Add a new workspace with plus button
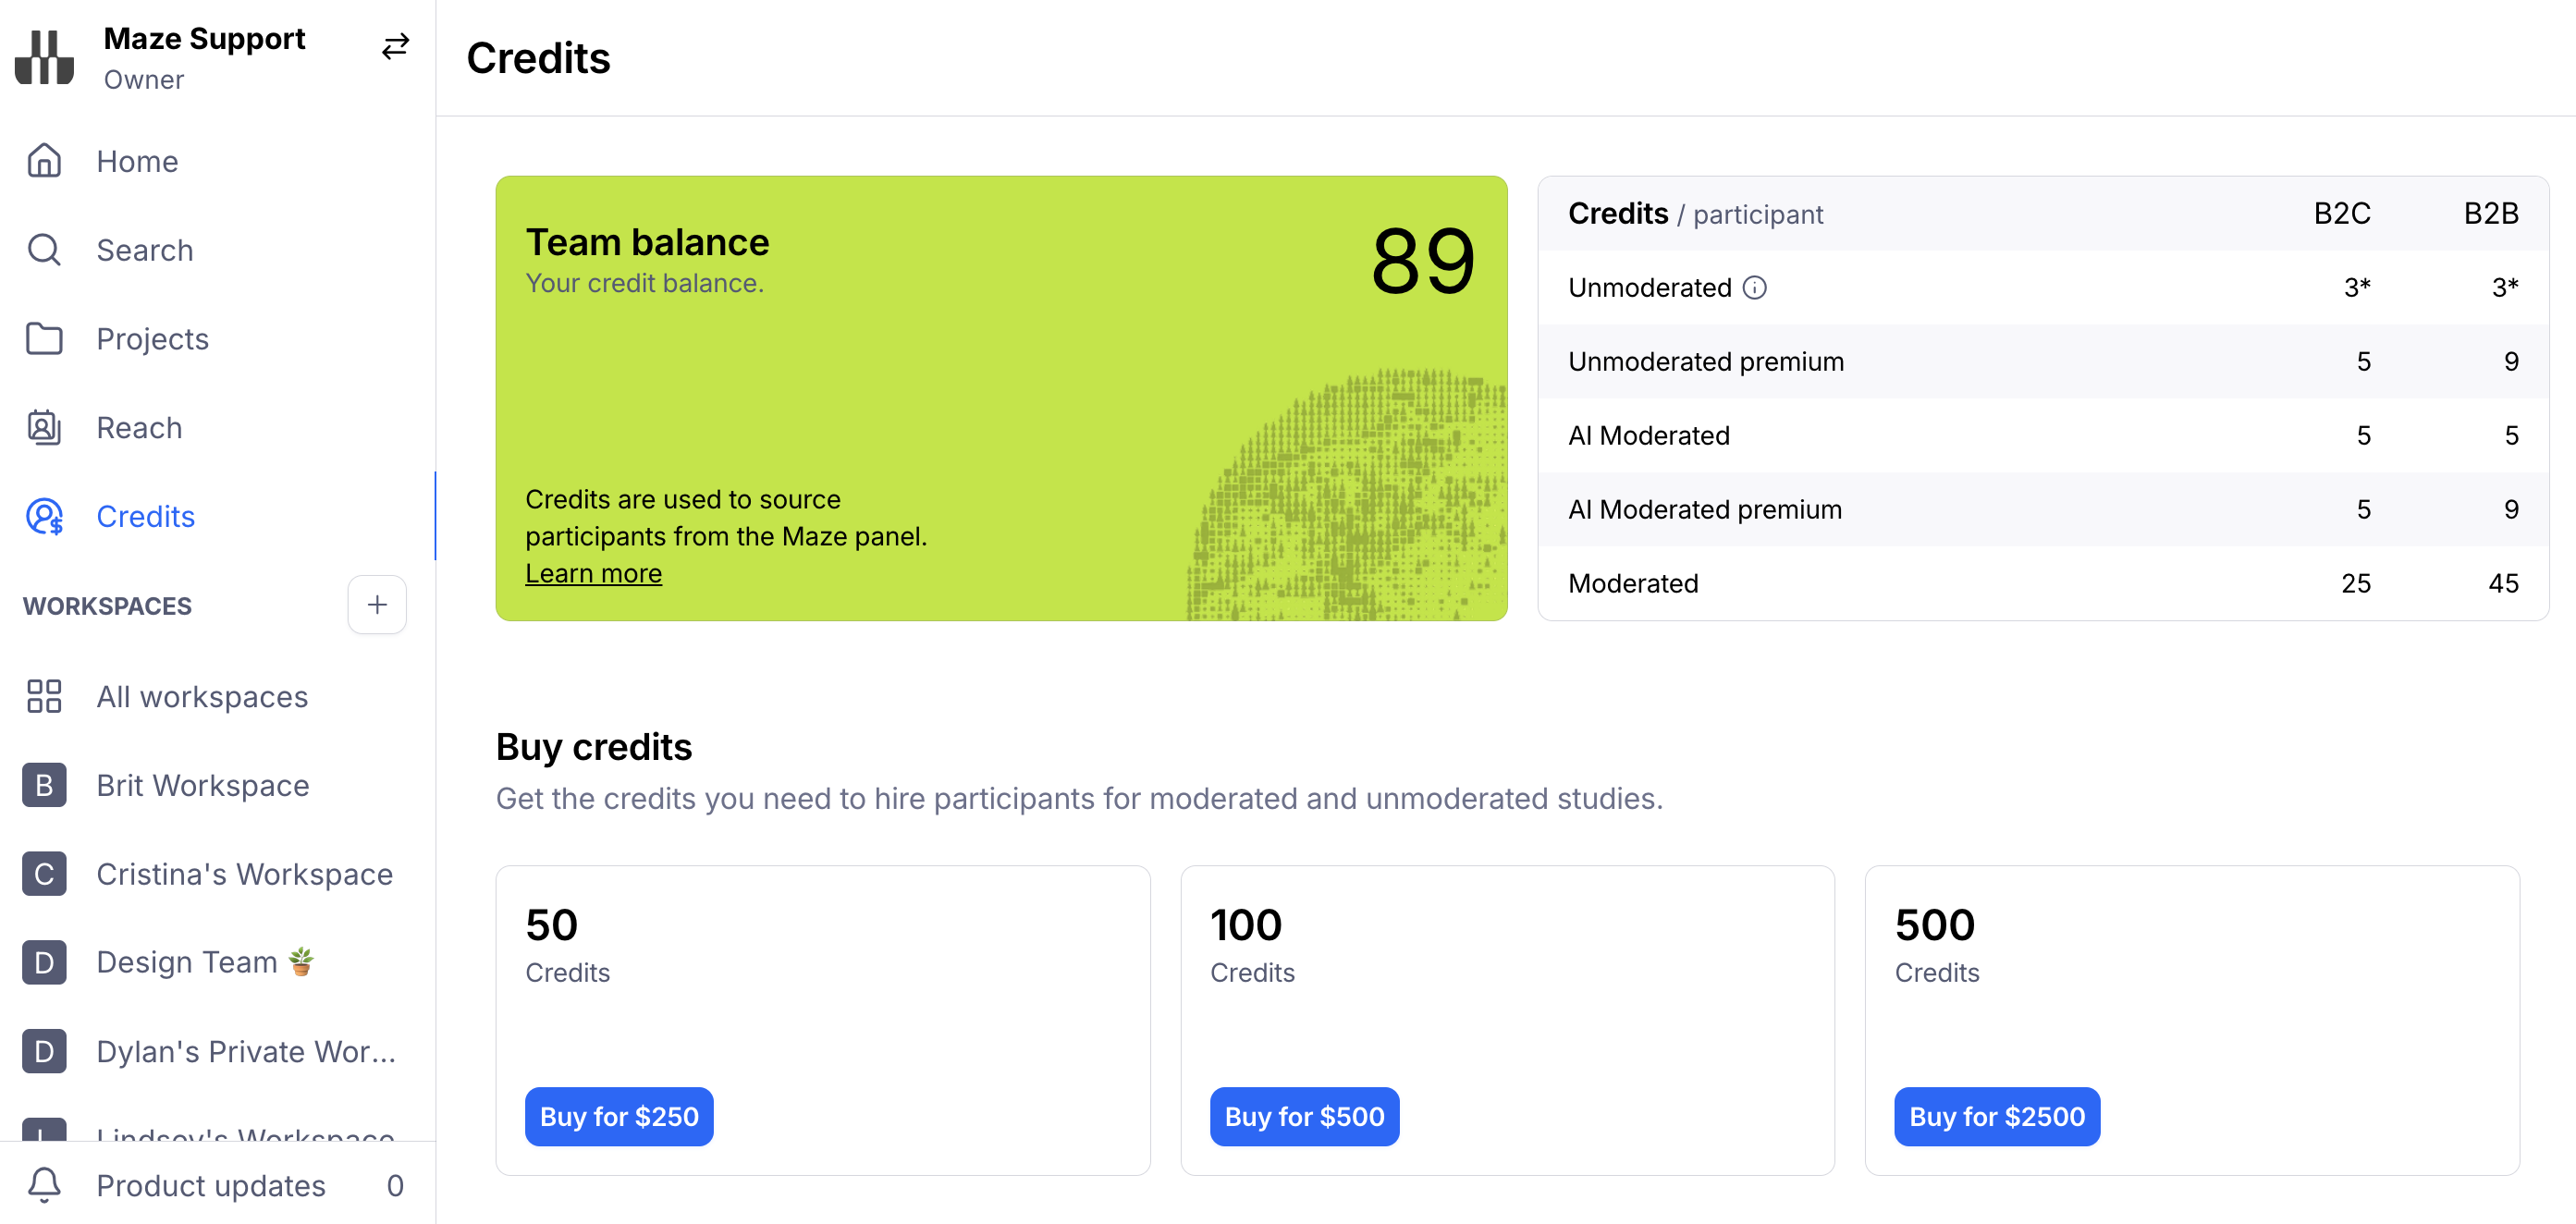Image resolution: width=2576 pixels, height=1224 pixels. 377,605
